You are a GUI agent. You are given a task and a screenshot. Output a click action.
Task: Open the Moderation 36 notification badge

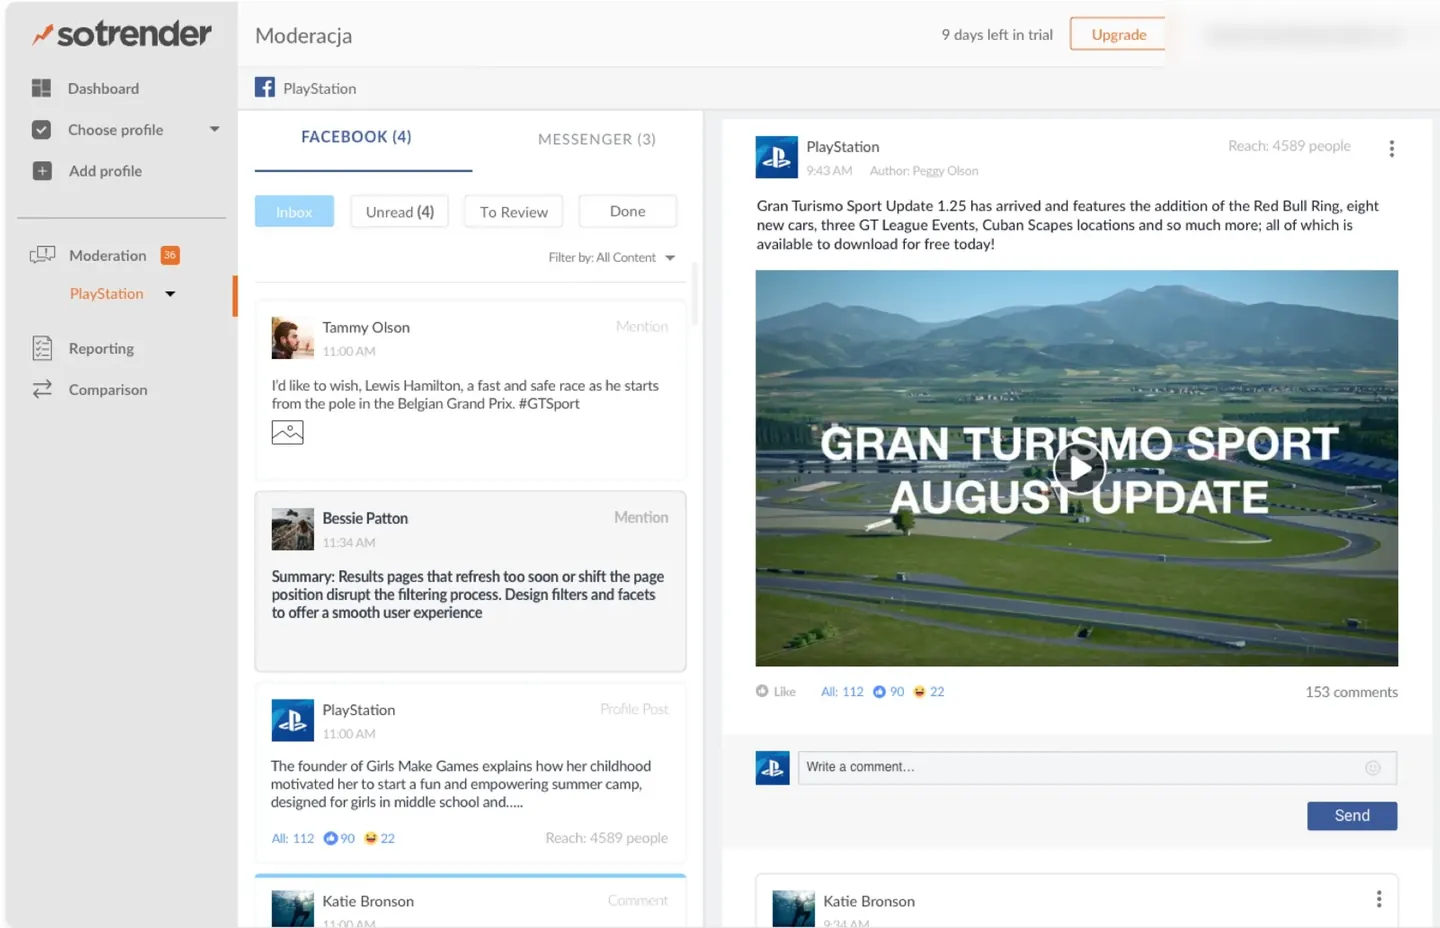[x=170, y=255]
